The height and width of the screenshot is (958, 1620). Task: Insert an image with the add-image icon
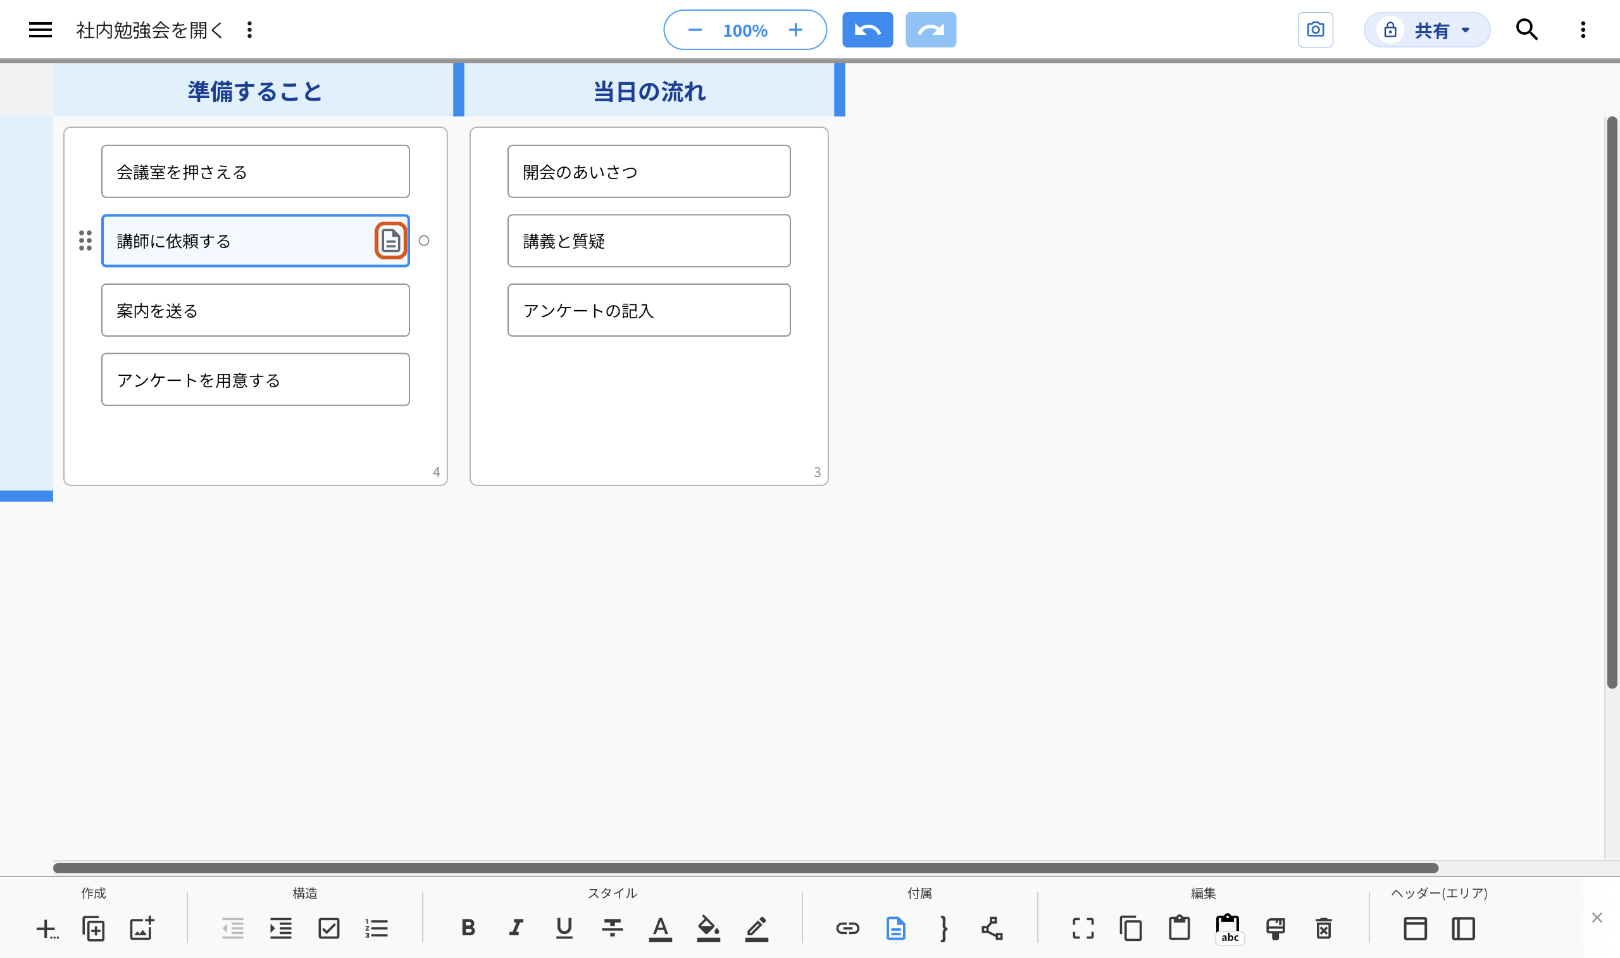click(142, 929)
